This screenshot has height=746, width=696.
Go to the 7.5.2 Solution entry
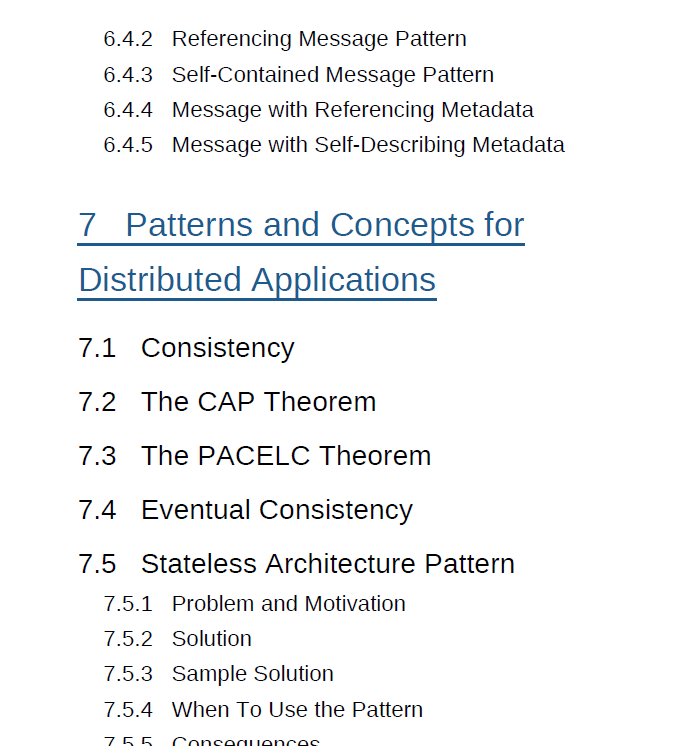pyautogui.click(x=211, y=639)
